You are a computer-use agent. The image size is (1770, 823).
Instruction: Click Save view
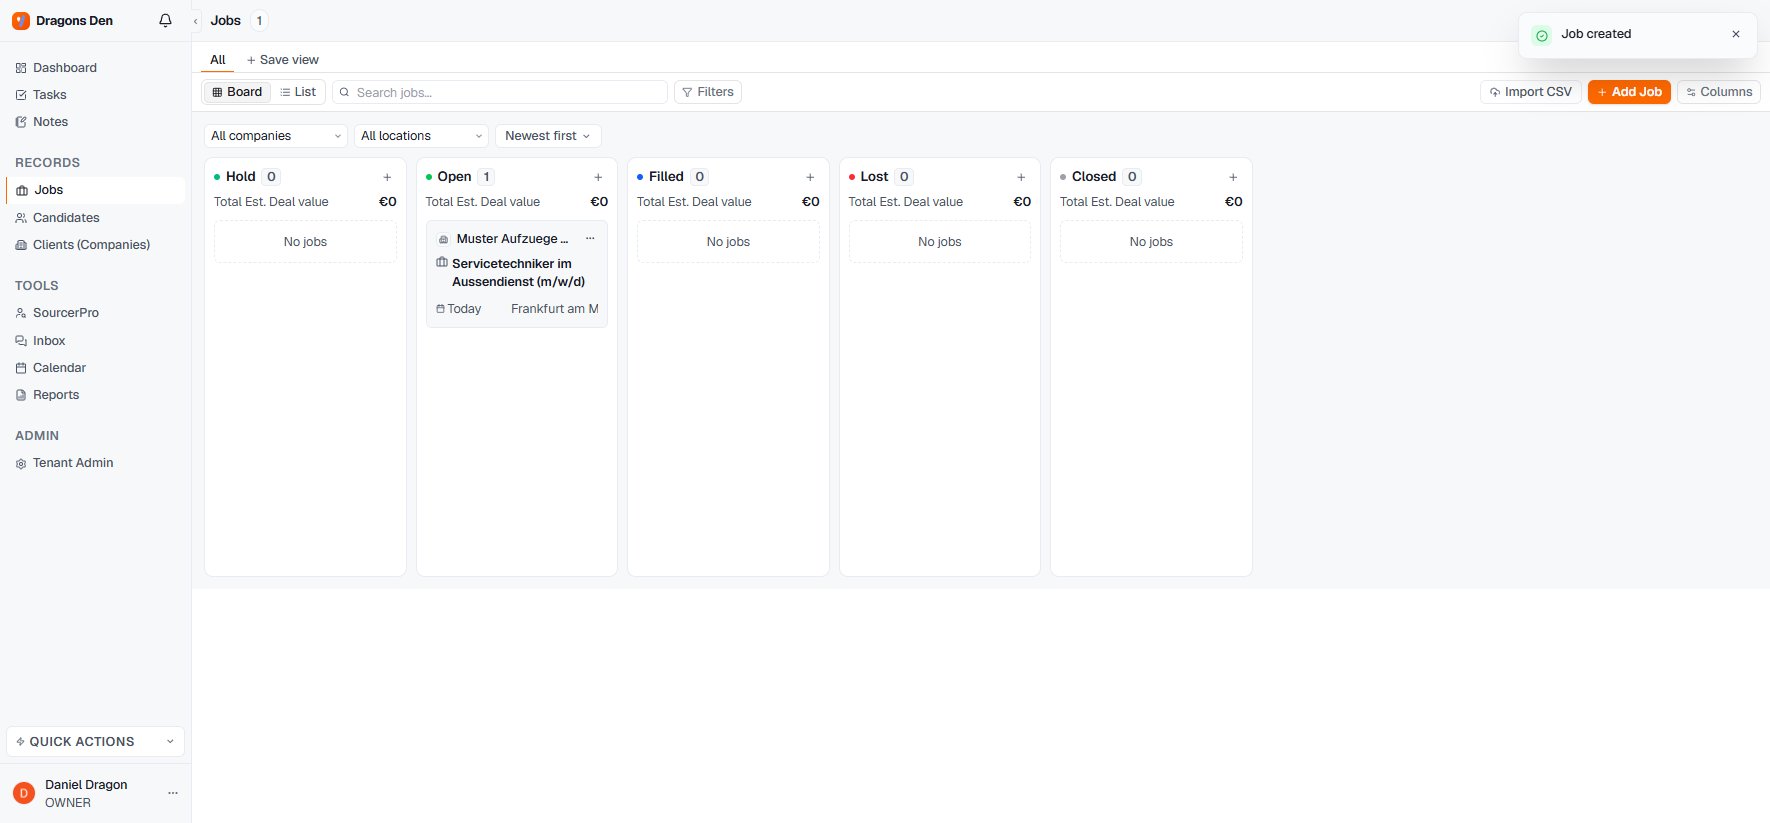tap(283, 60)
